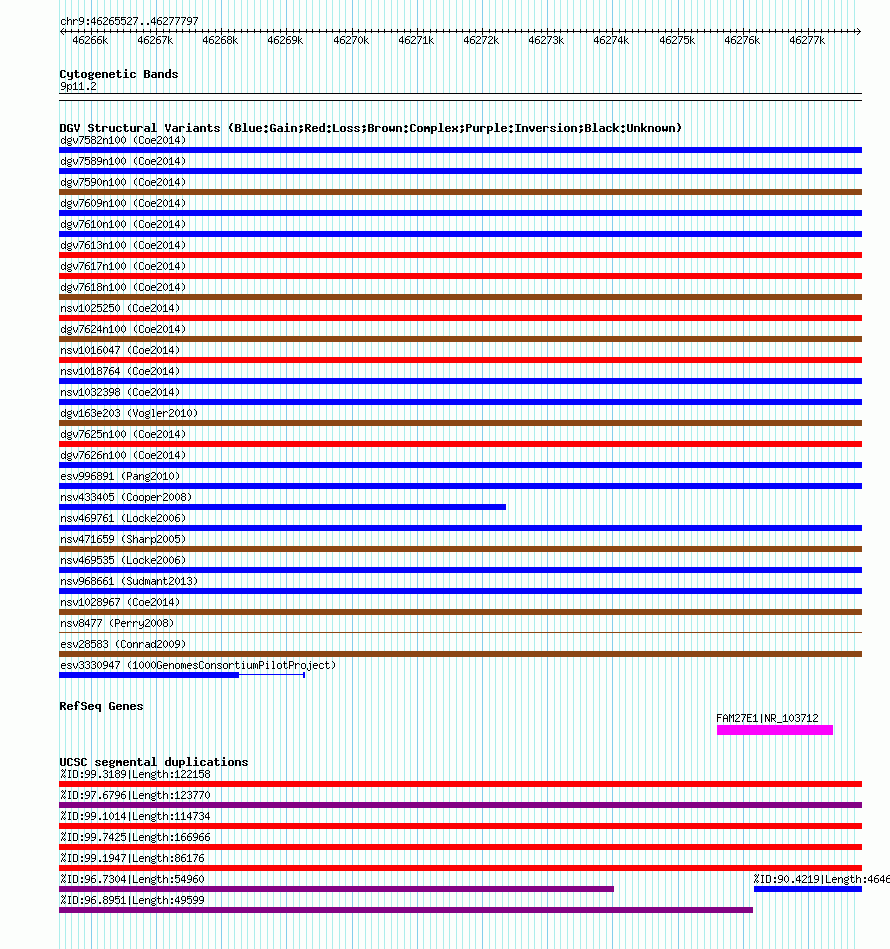Open the dgv7590n100 (Coe2014) variant entry
The width and height of the screenshot is (890, 949).
pyautogui.click(x=123, y=182)
